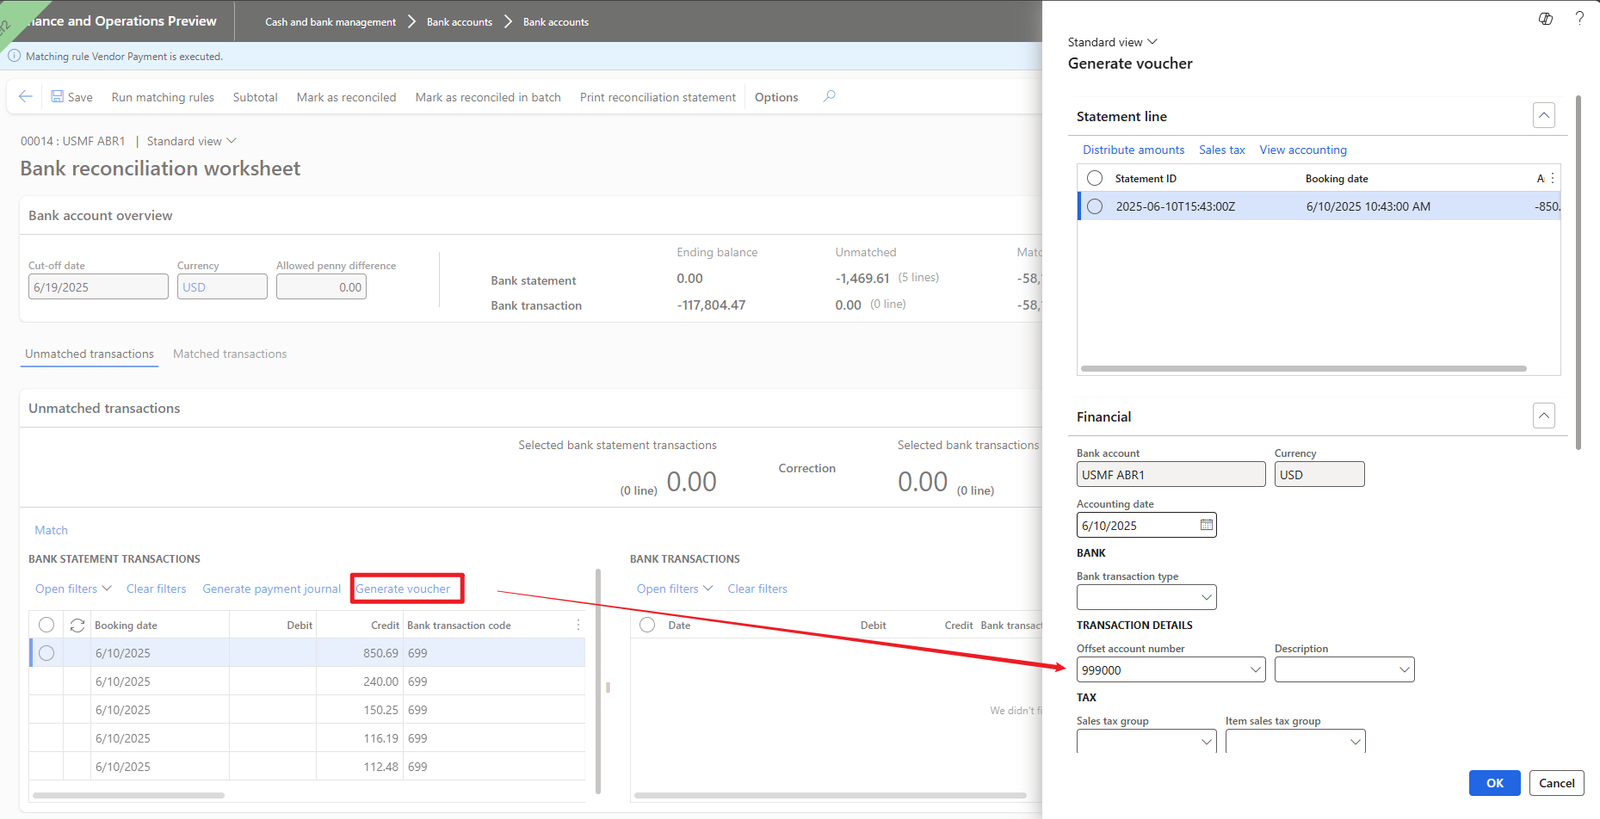Click Generate payment journal
Image resolution: width=1600 pixels, height=819 pixels.
click(271, 589)
